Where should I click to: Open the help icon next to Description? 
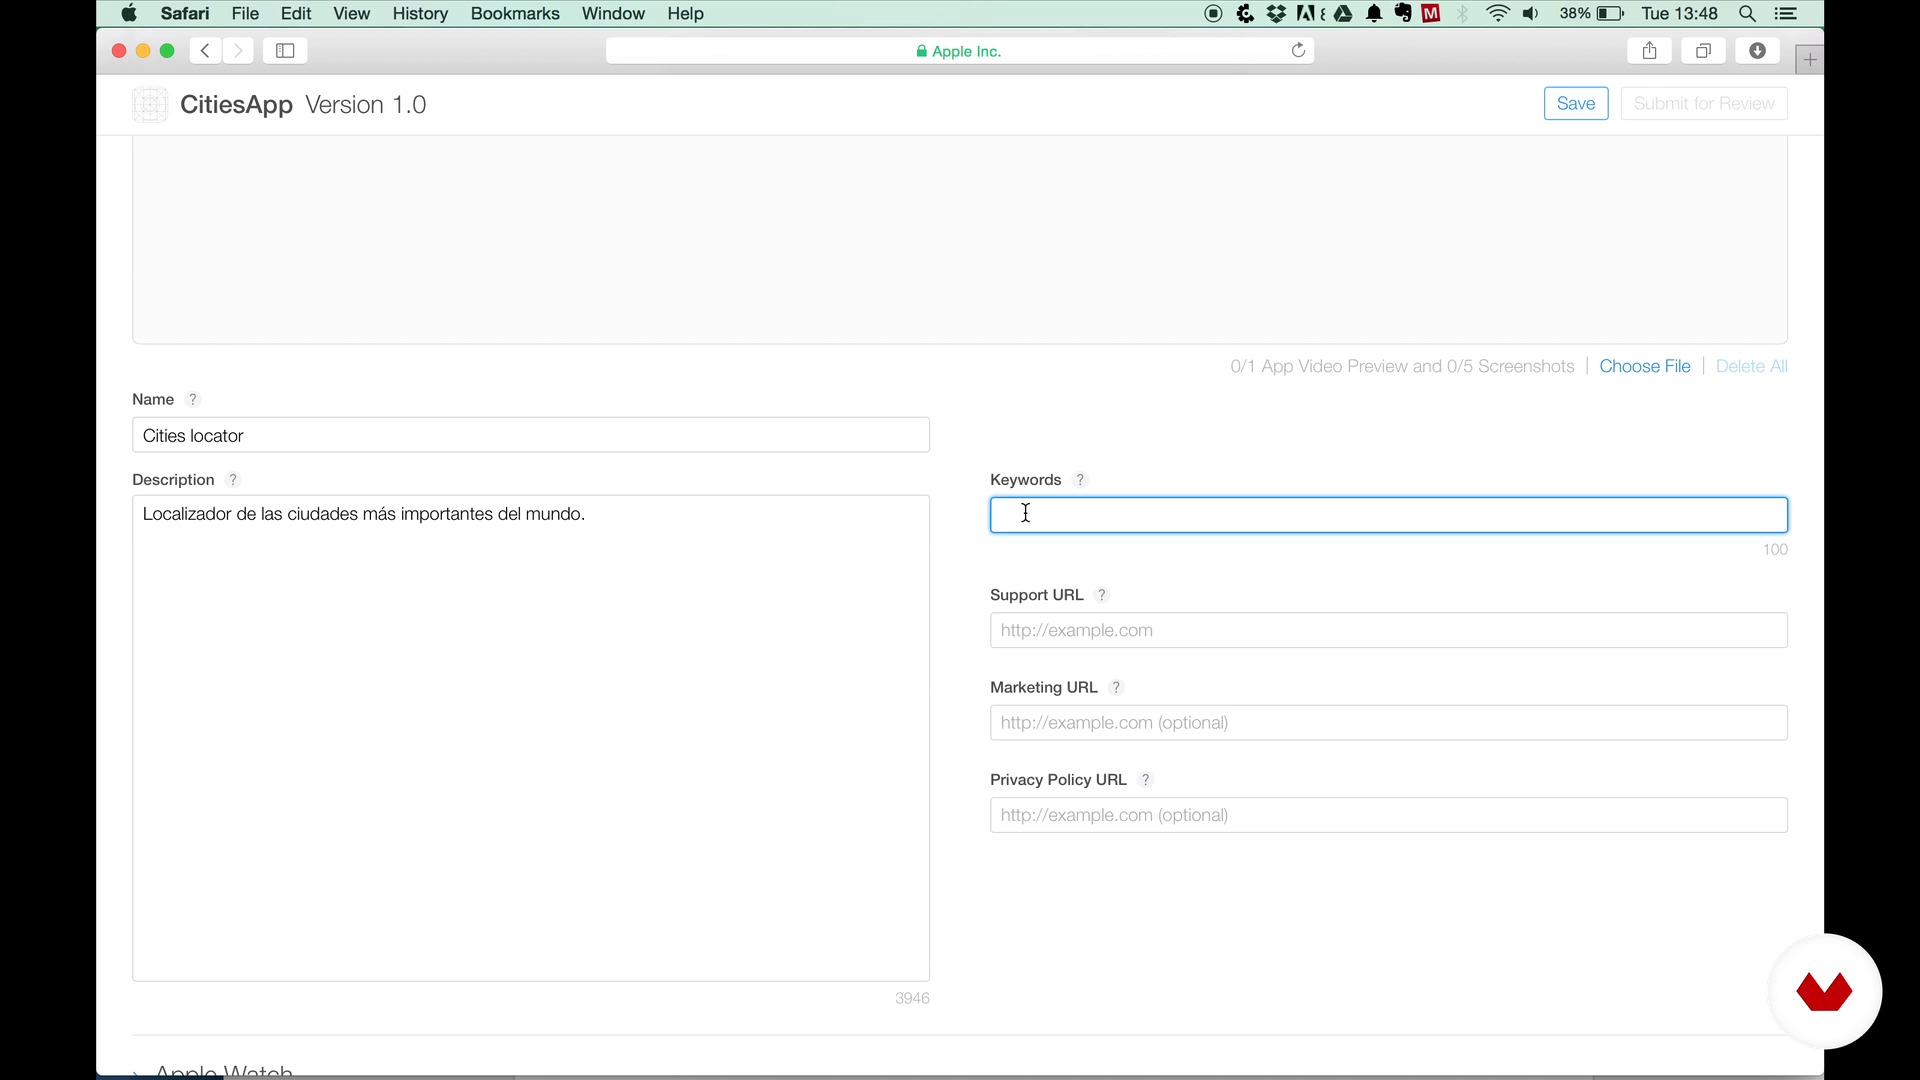233,480
